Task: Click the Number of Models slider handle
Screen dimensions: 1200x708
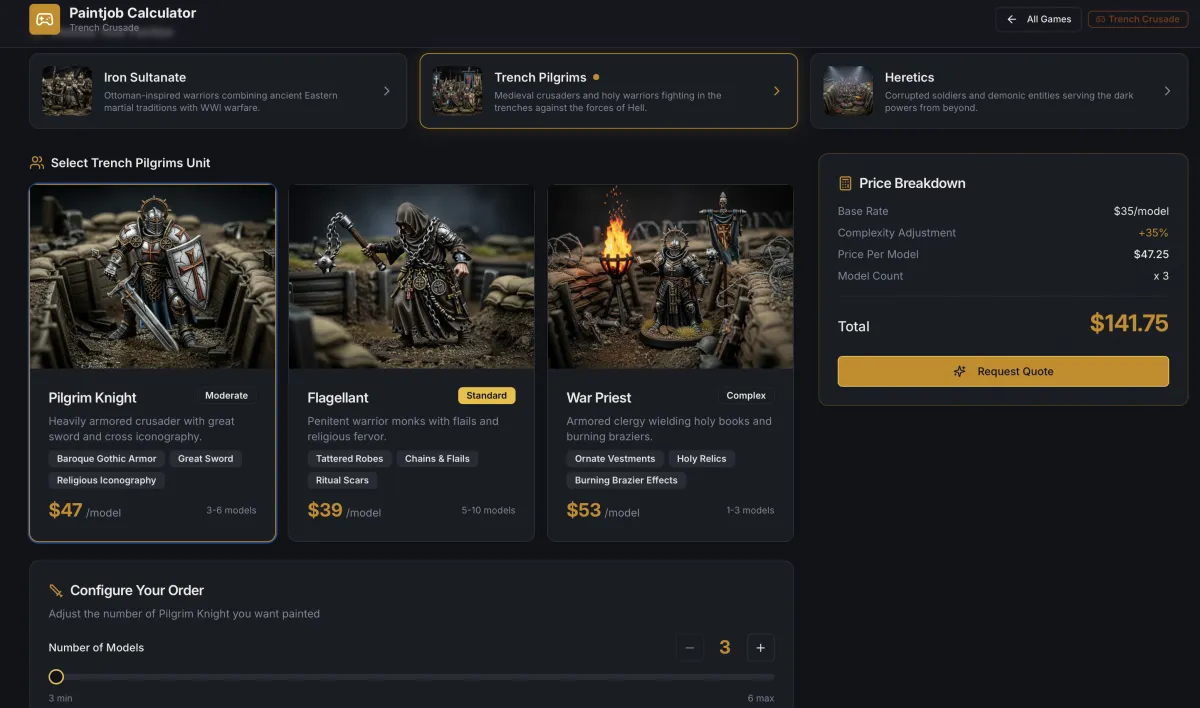Action: [56, 677]
